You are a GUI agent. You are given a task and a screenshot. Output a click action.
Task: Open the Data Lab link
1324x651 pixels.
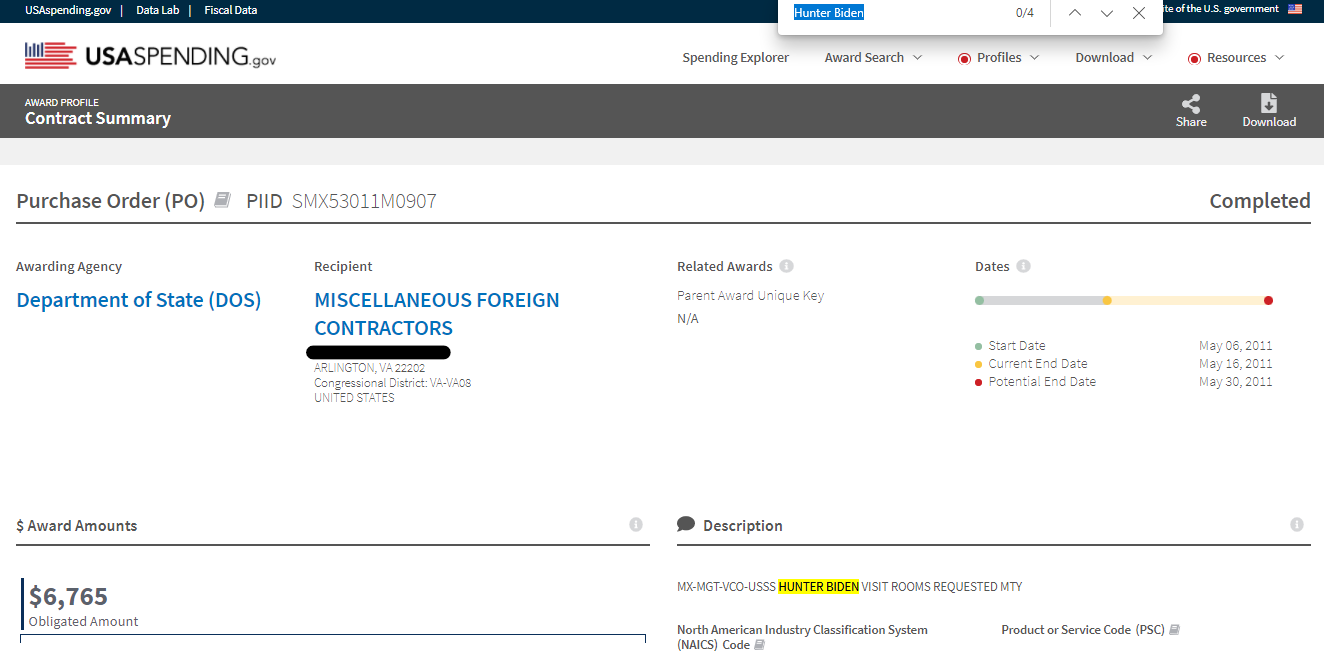coord(157,10)
